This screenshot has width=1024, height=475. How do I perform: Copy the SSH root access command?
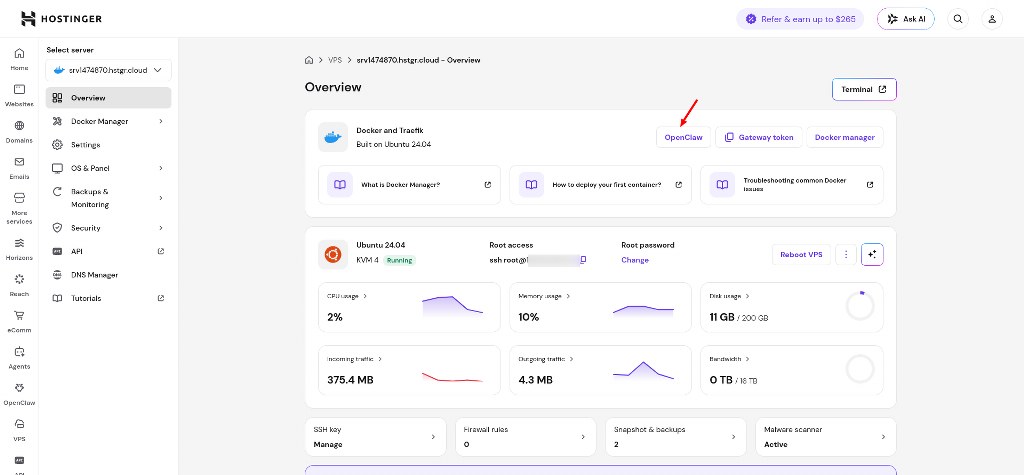[x=583, y=260]
